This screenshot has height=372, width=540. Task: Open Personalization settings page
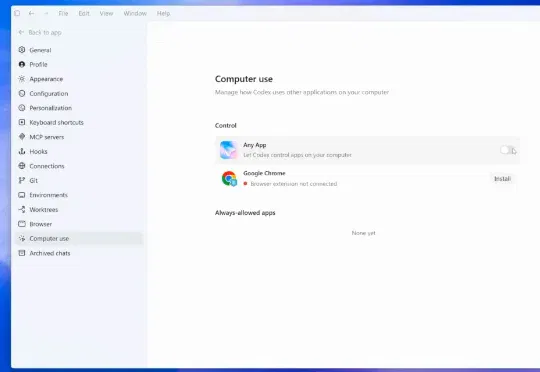click(79, 108)
